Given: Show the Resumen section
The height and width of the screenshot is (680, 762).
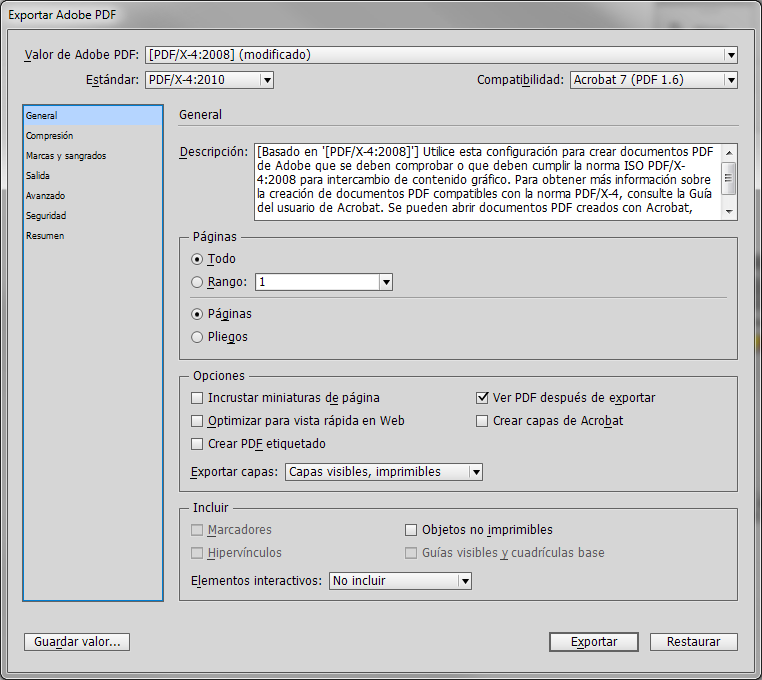Looking at the screenshot, I should coord(45,236).
